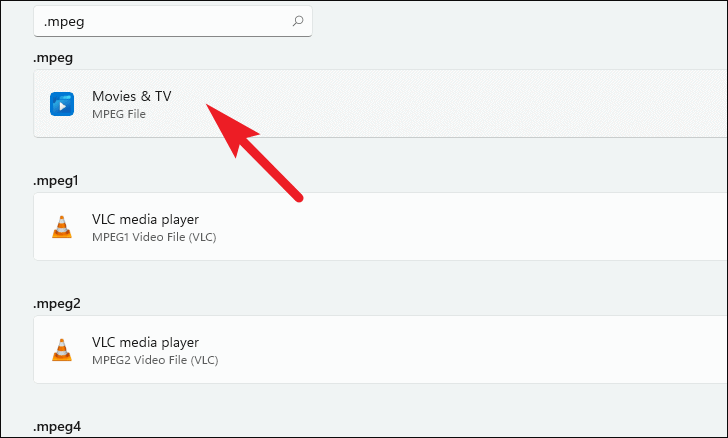
Task: Open the default app card for .mpeg
Action: tap(380, 104)
